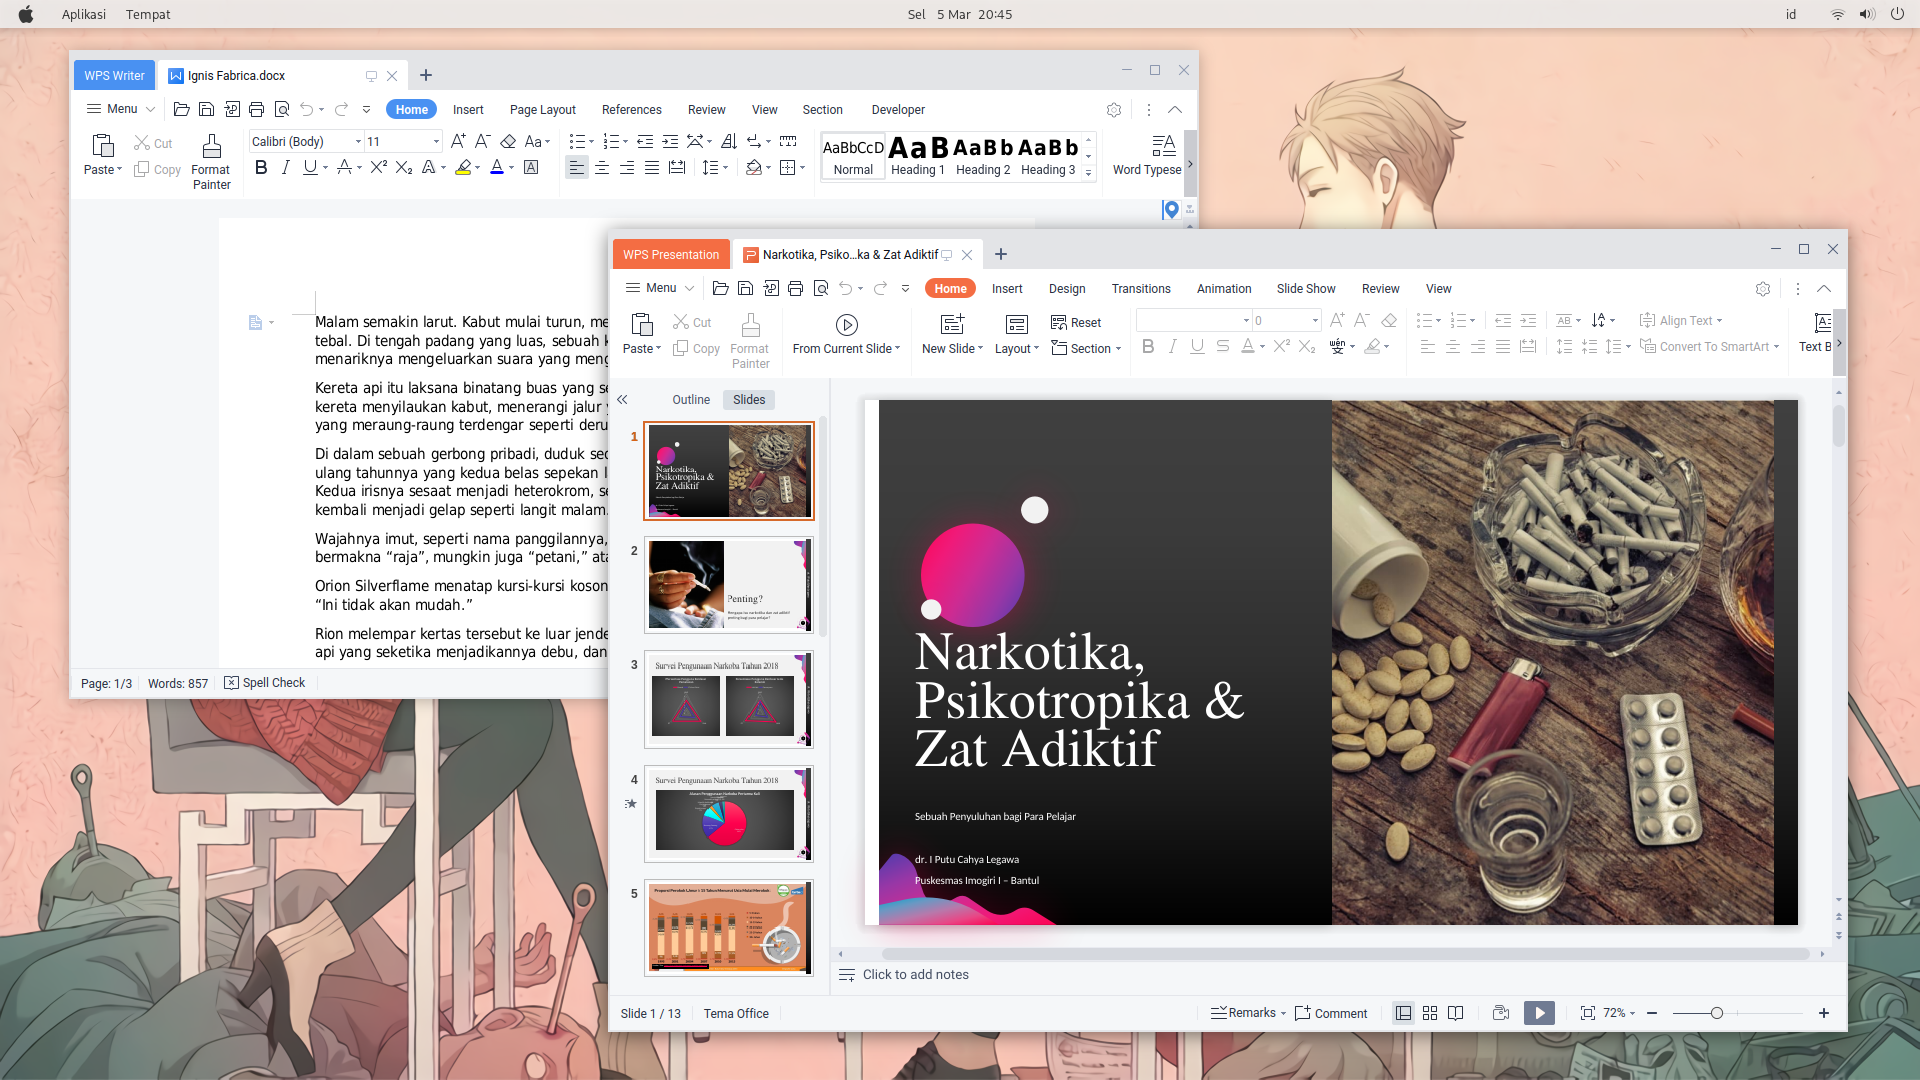The height and width of the screenshot is (1080, 1920).
Task: Switch to Slide Sorter view icon
Action: pos(1430,1013)
